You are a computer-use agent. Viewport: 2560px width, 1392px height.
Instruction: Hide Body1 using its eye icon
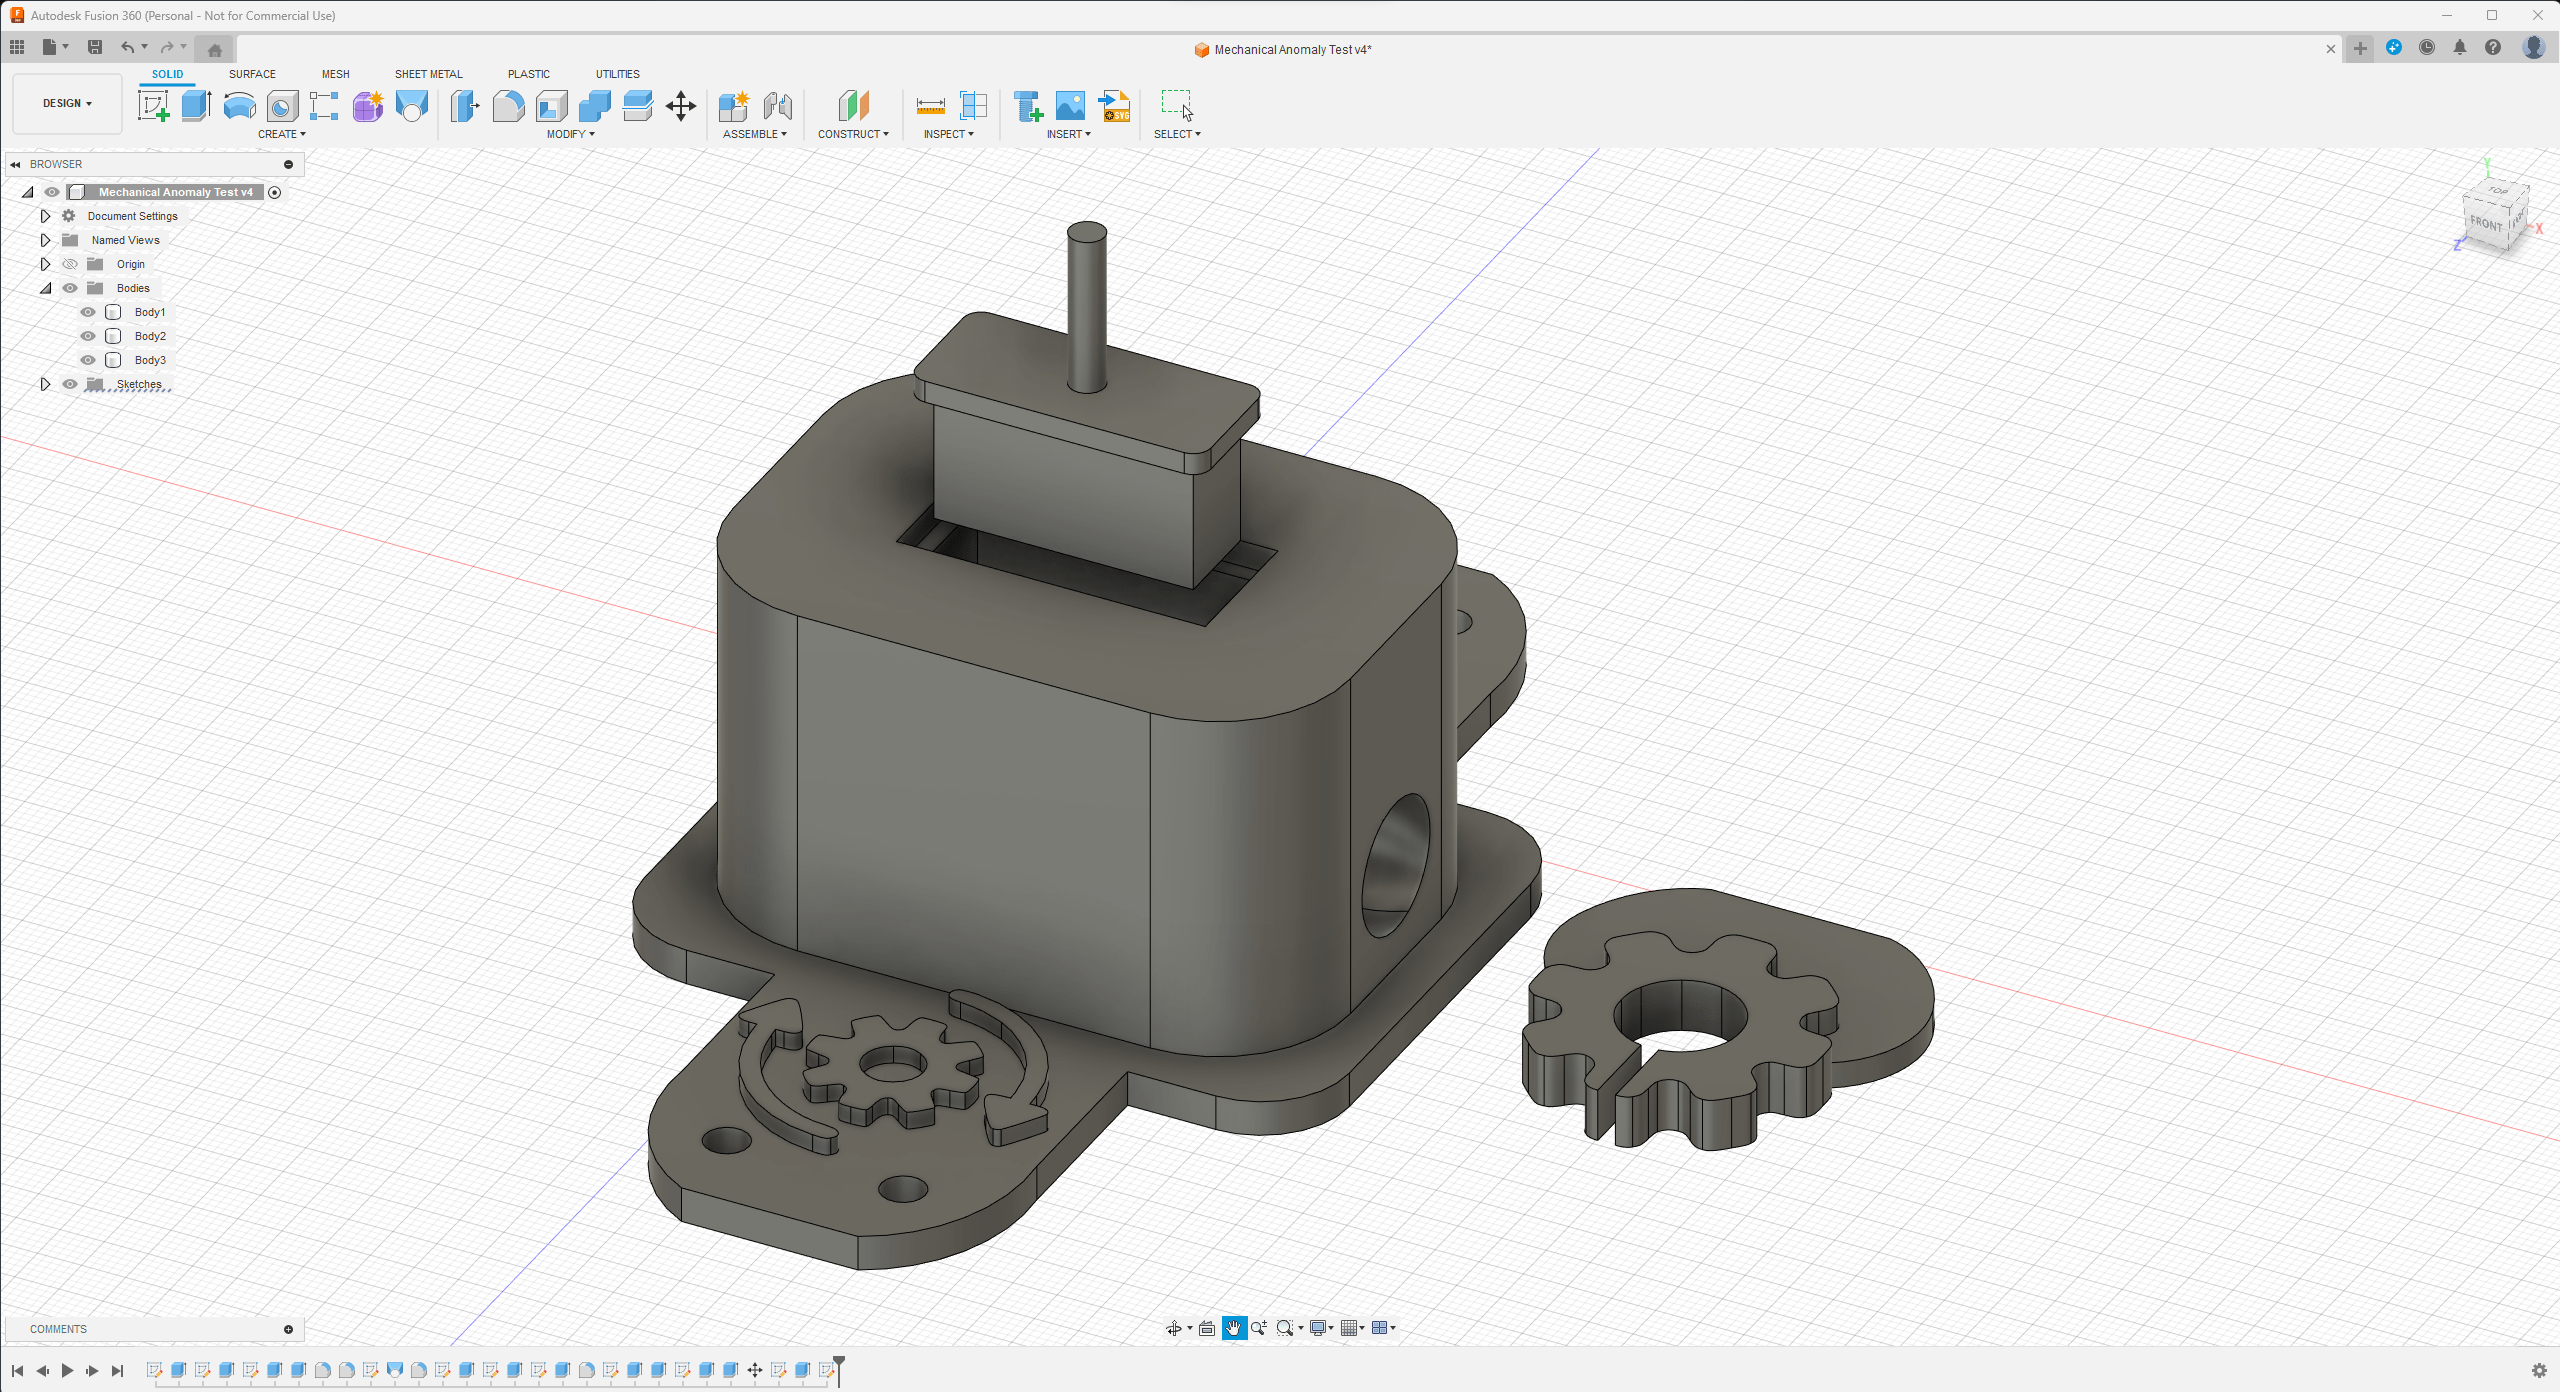click(88, 312)
